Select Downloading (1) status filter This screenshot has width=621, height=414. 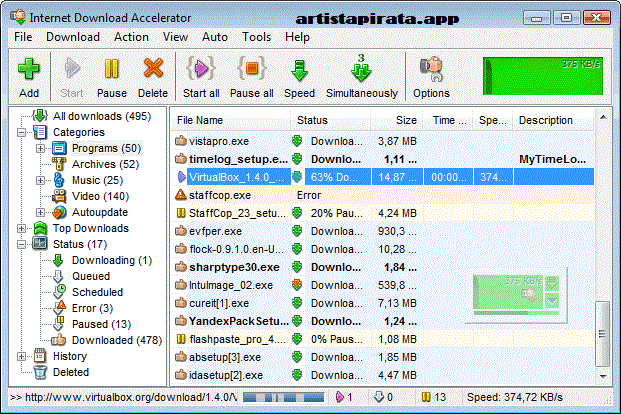click(112, 260)
